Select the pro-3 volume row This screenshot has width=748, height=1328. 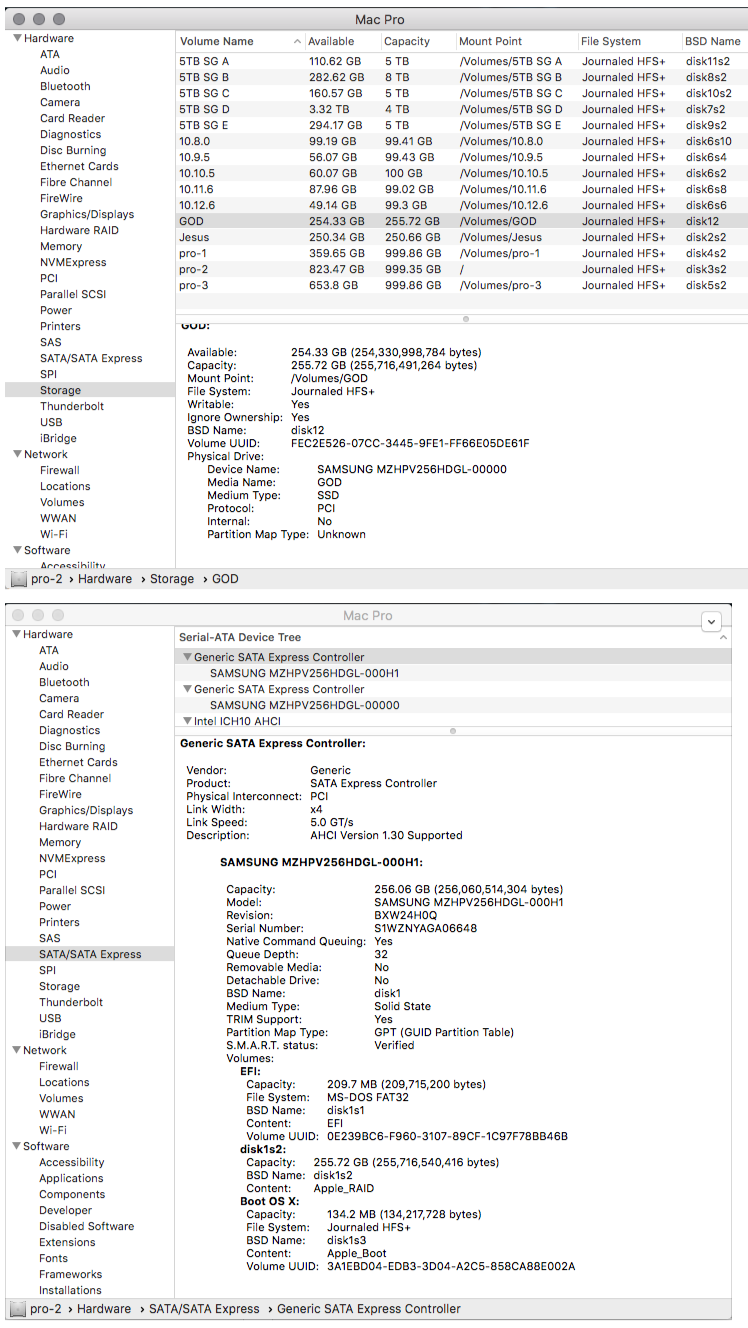[461, 285]
